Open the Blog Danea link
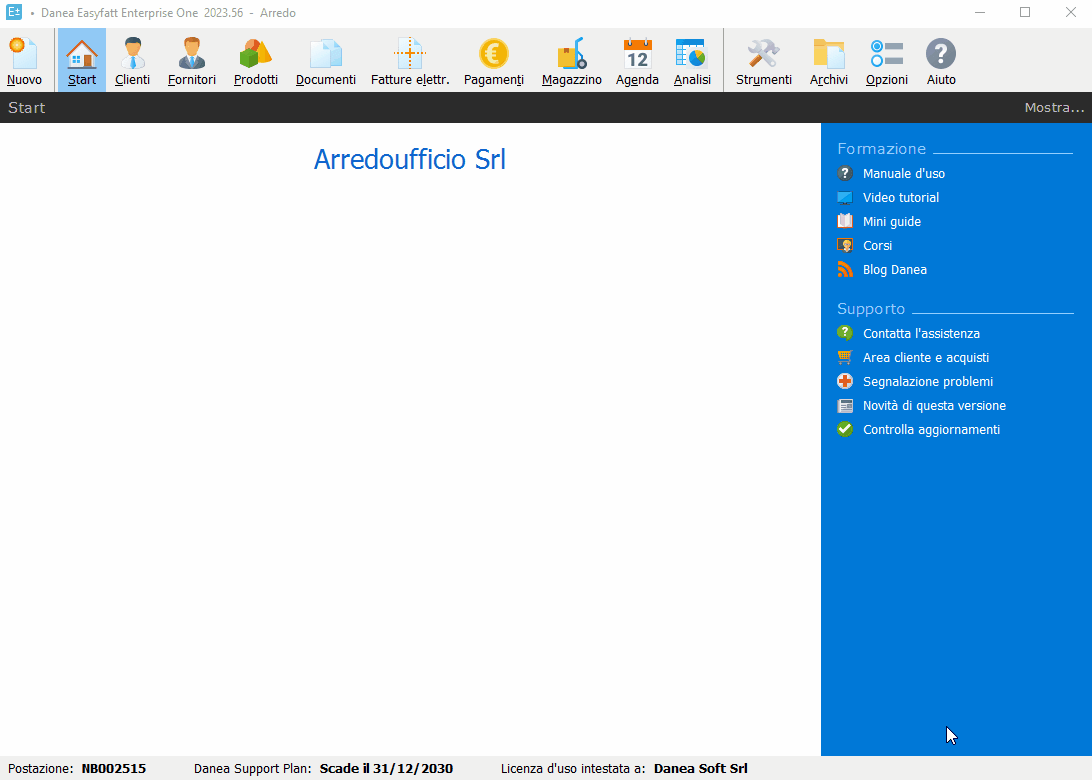The height and width of the screenshot is (780, 1092). 894,270
